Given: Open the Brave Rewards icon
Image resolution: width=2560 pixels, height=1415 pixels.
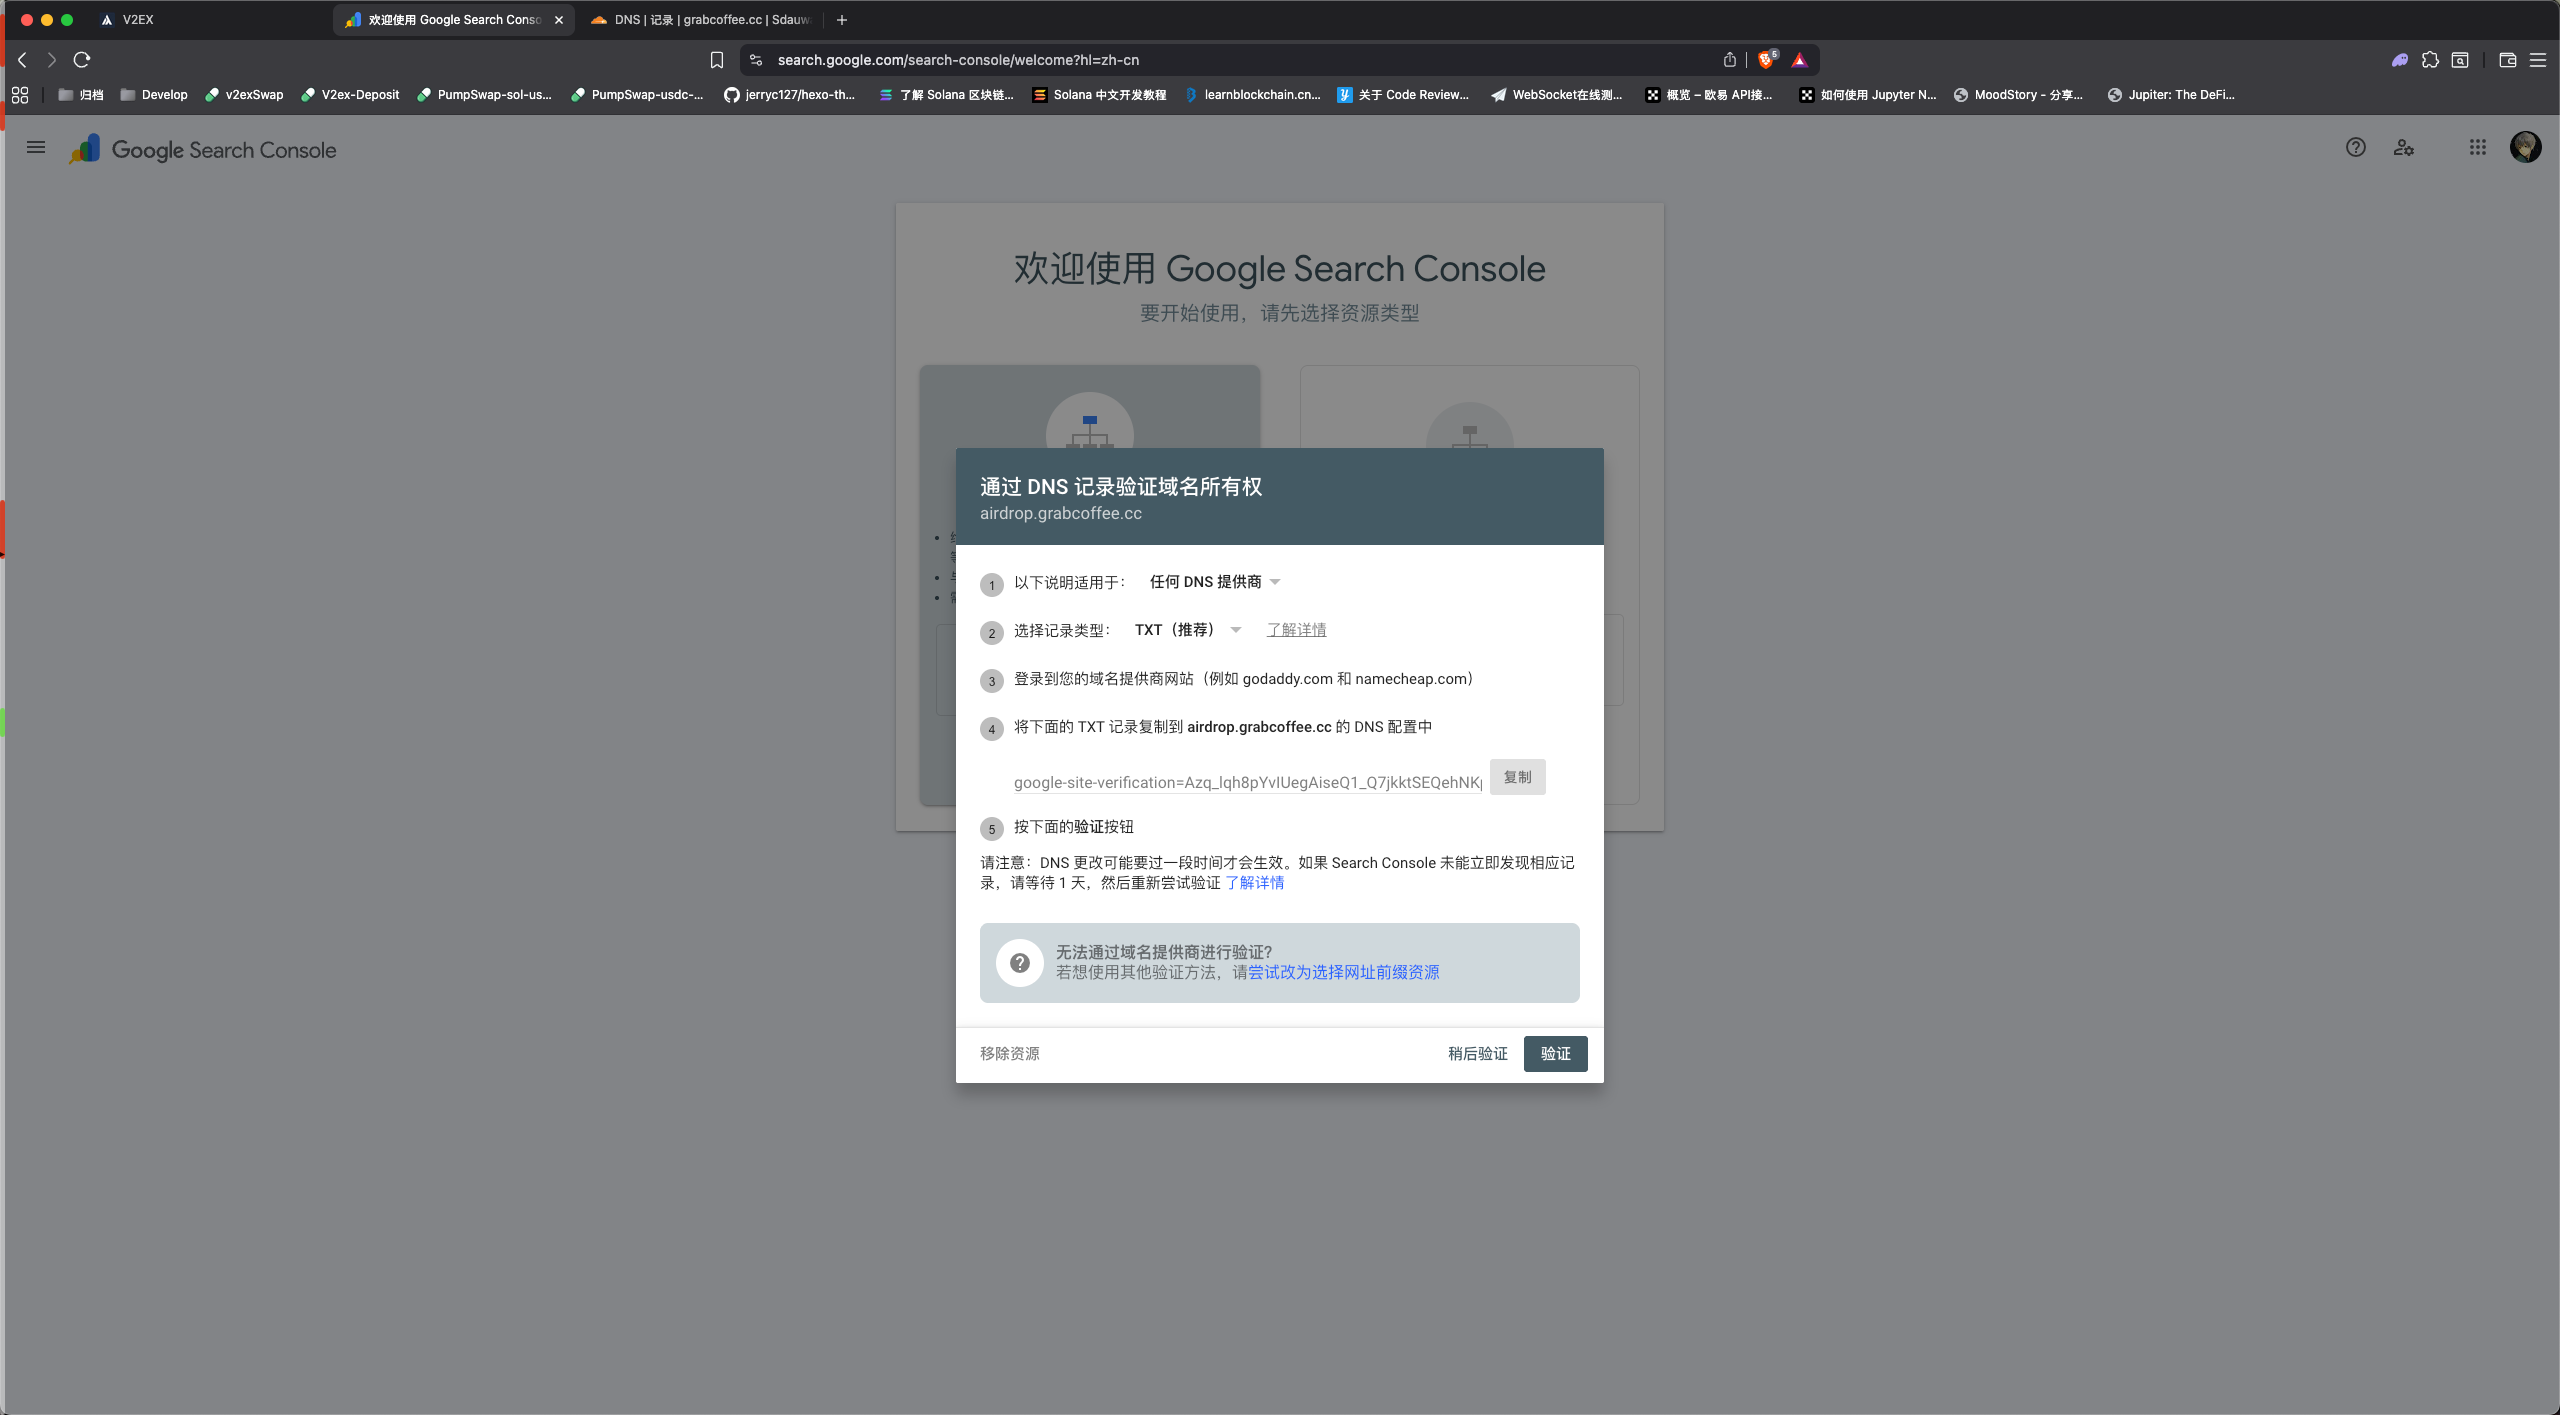Looking at the screenshot, I should (1800, 60).
